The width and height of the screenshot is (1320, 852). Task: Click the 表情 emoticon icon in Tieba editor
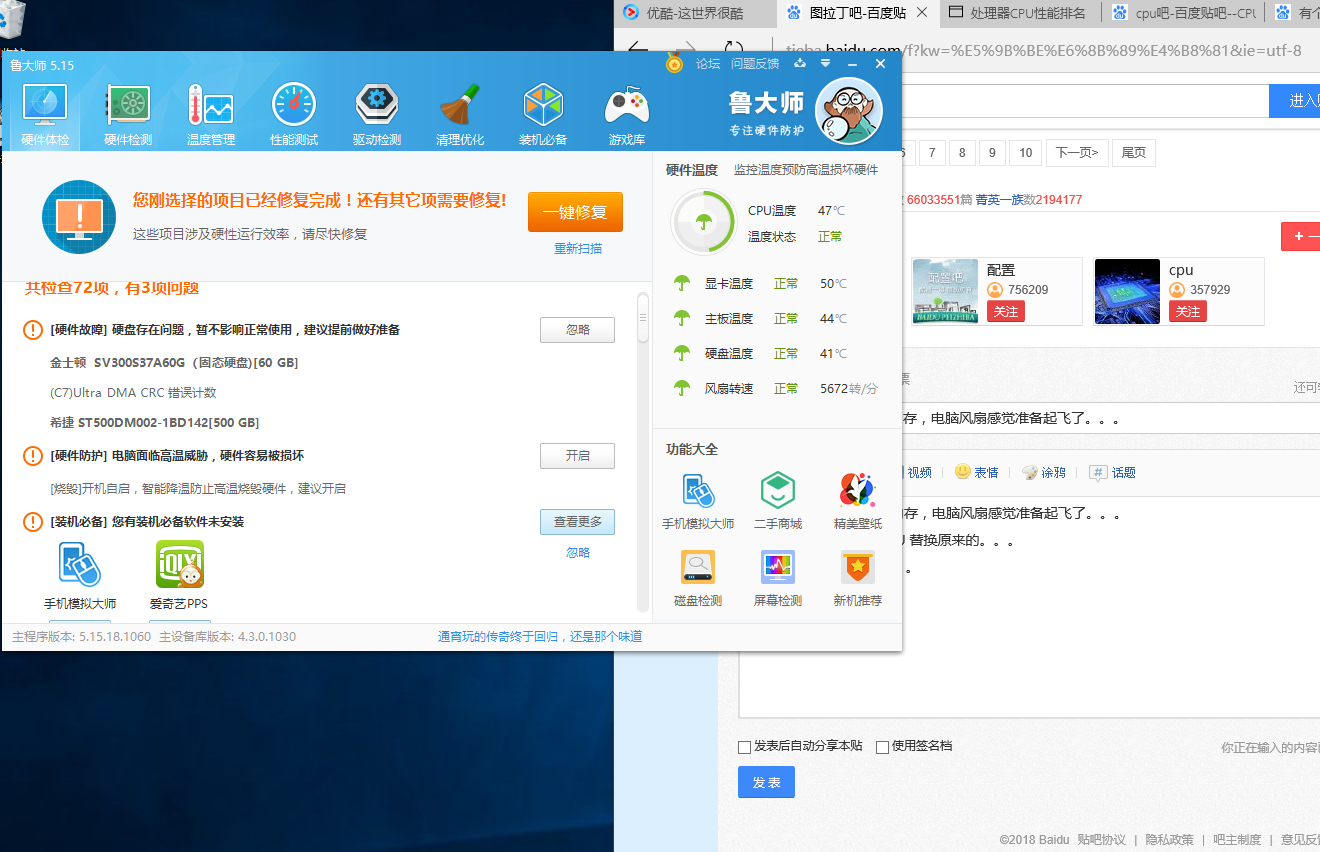point(963,471)
